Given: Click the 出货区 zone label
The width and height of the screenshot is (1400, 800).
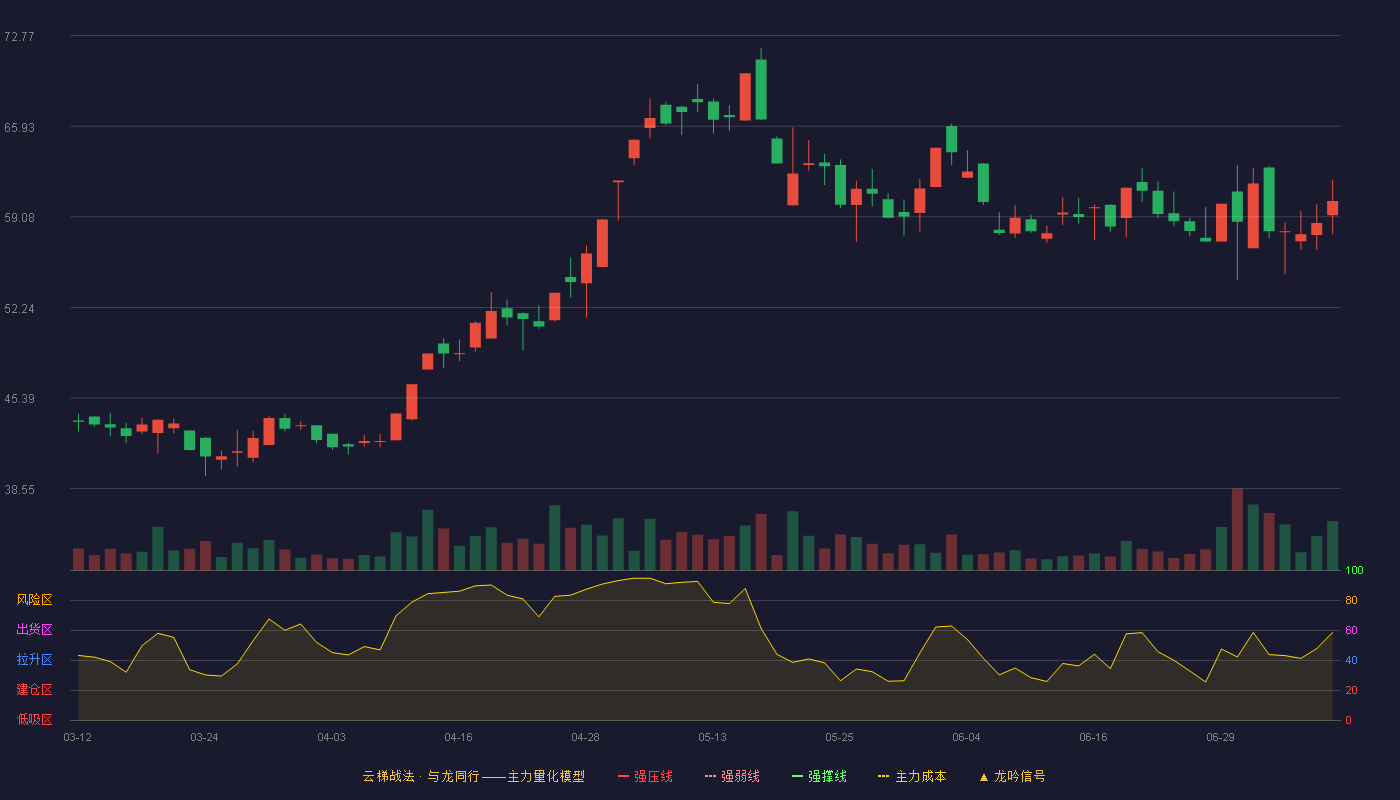Looking at the screenshot, I should click(x=35, y=630).
